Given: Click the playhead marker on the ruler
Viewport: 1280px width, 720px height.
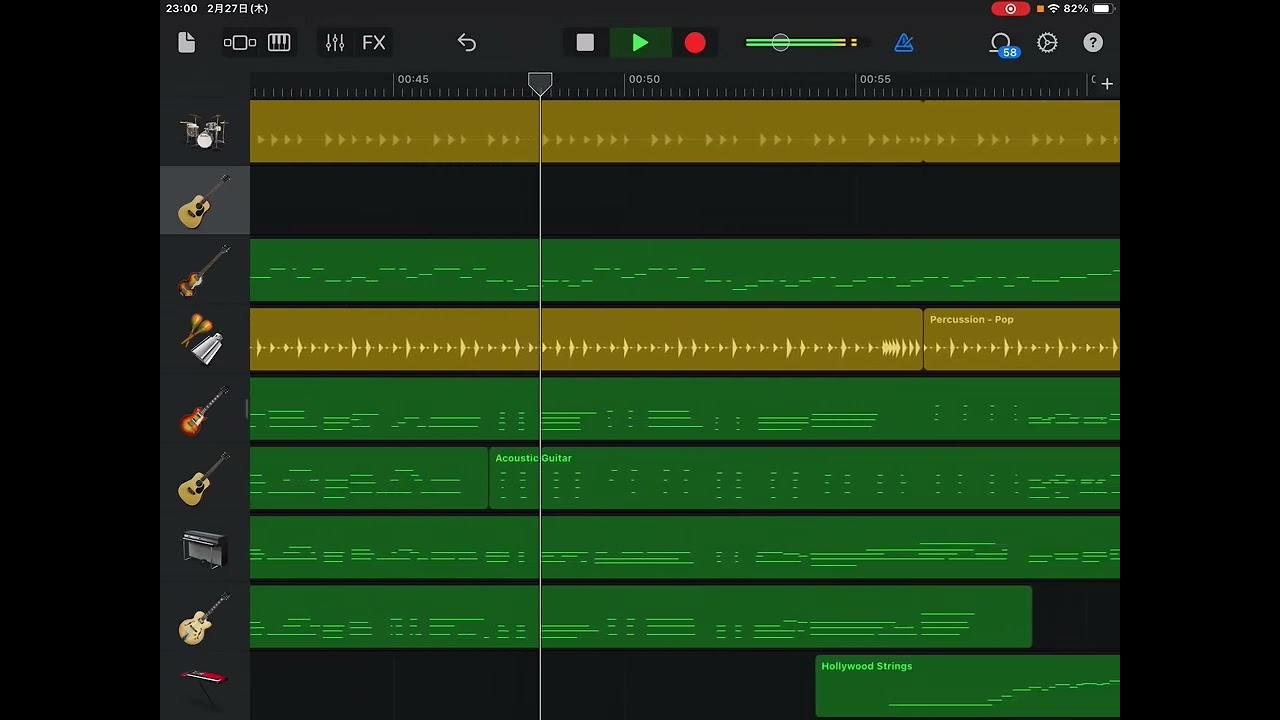Looking at the screenshot, I should tap(540, 82).
